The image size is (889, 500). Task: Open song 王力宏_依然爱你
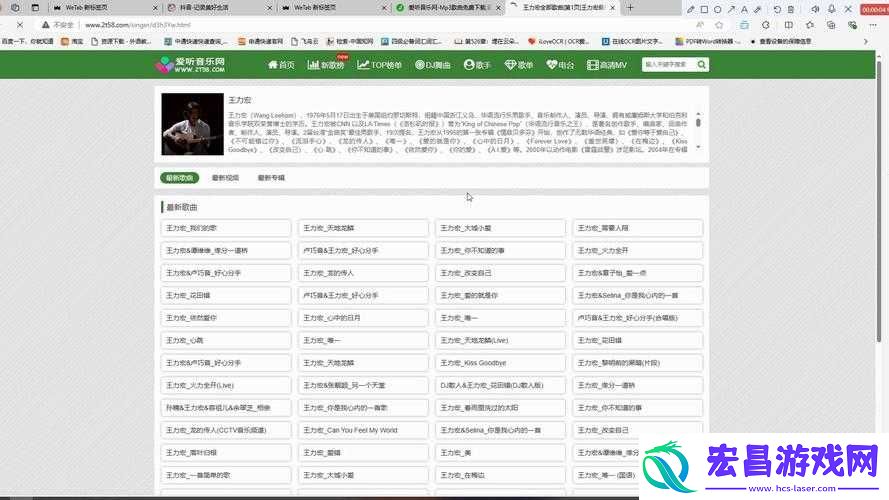pyautogui.click(x=226, y=318)
